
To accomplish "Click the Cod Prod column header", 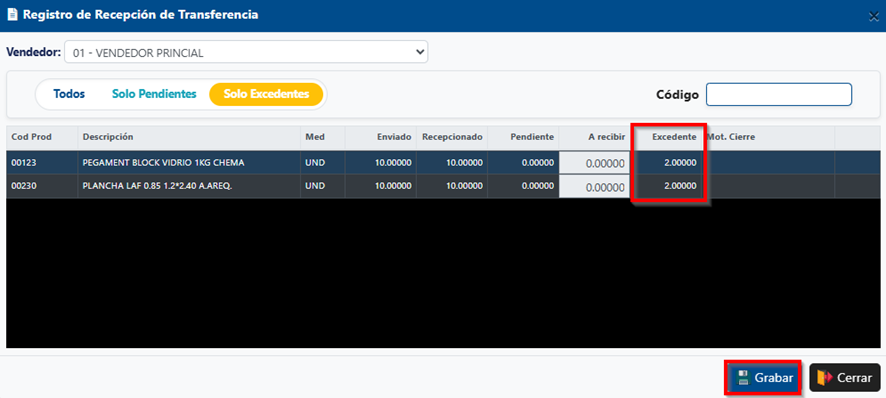I will tap(42, 137).
